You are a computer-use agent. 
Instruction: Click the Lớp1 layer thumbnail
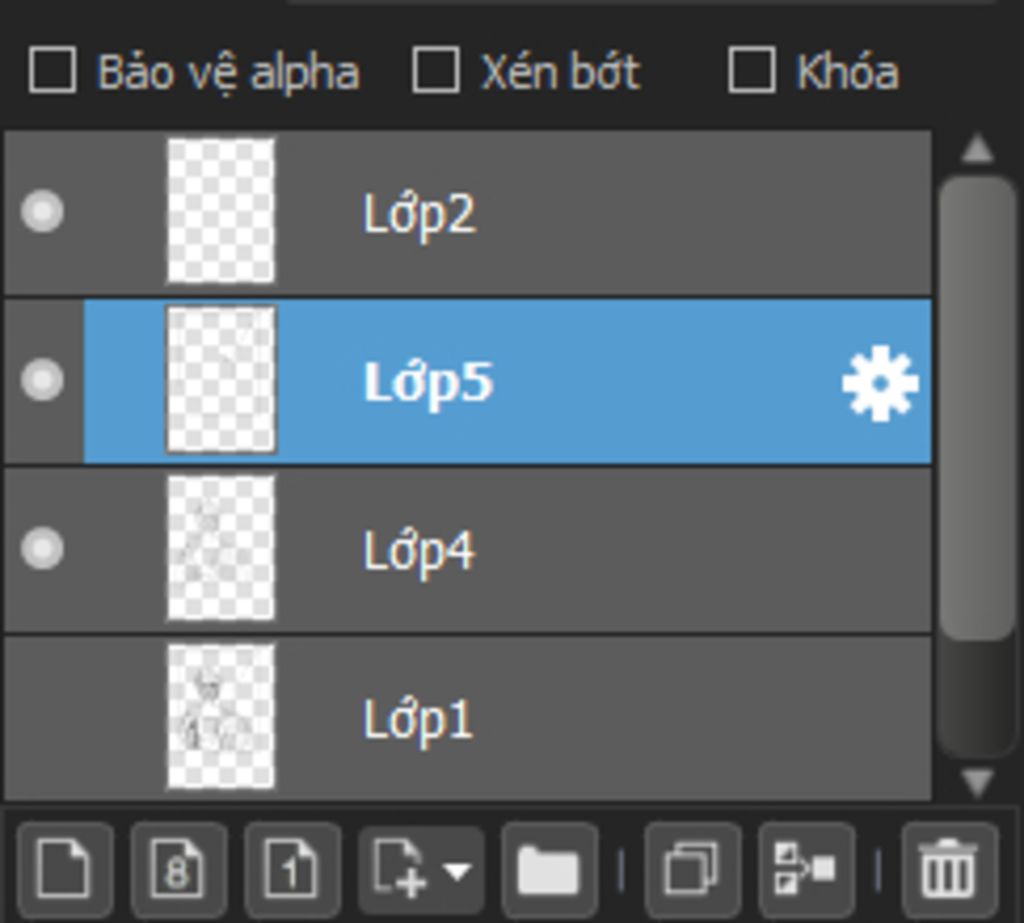(221, 717)
